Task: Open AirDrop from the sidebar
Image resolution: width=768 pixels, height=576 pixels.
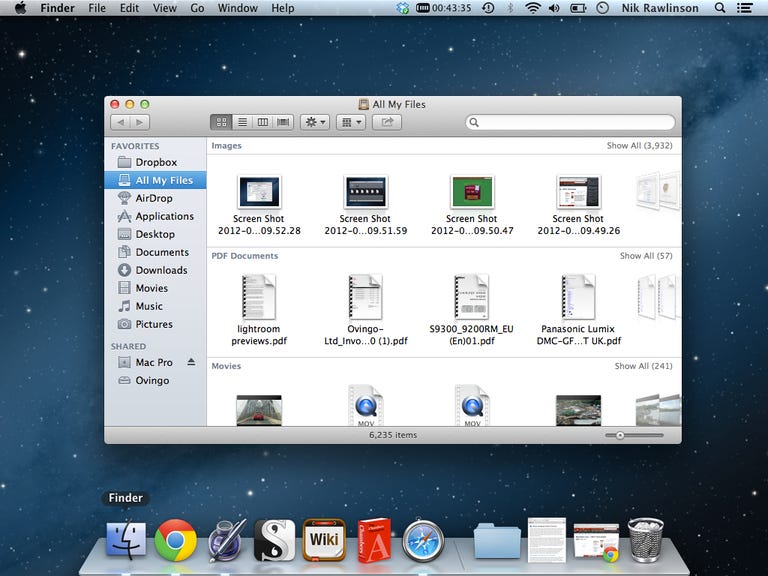Action: pyautogui.click(x=153, y=198)
